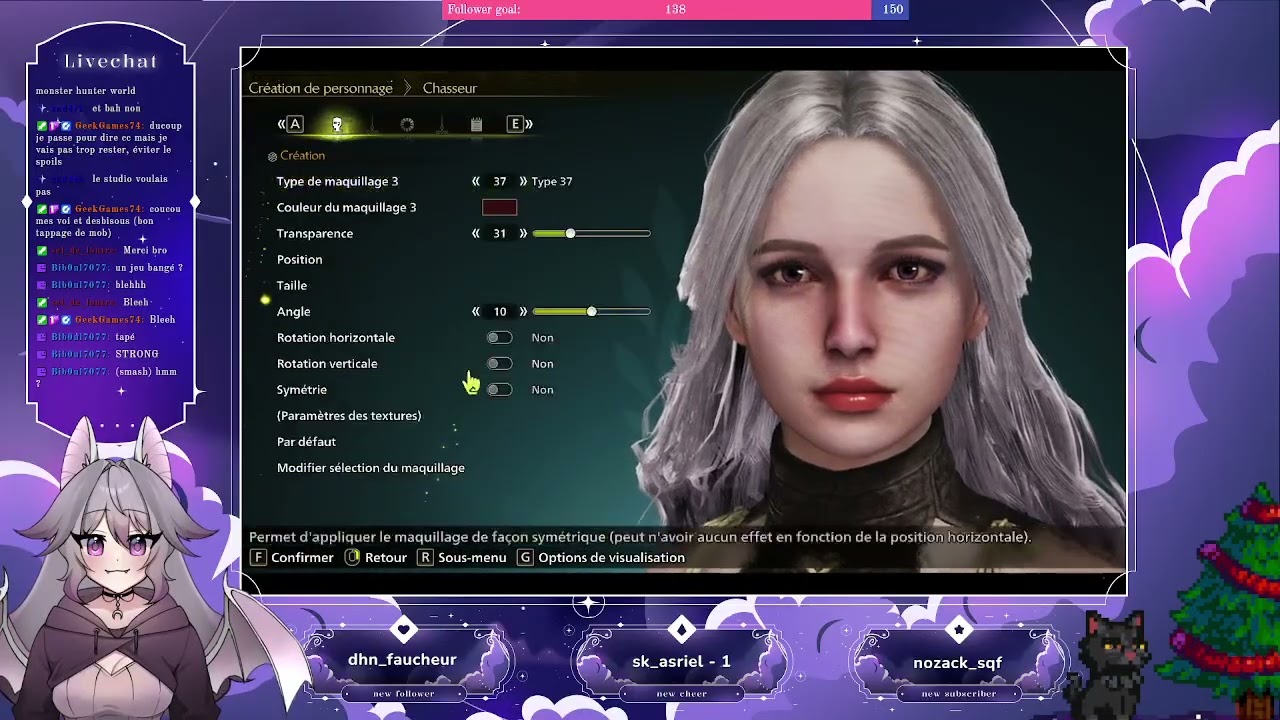Click the Chasseur breadcrumb

click(x=450, y=88)
